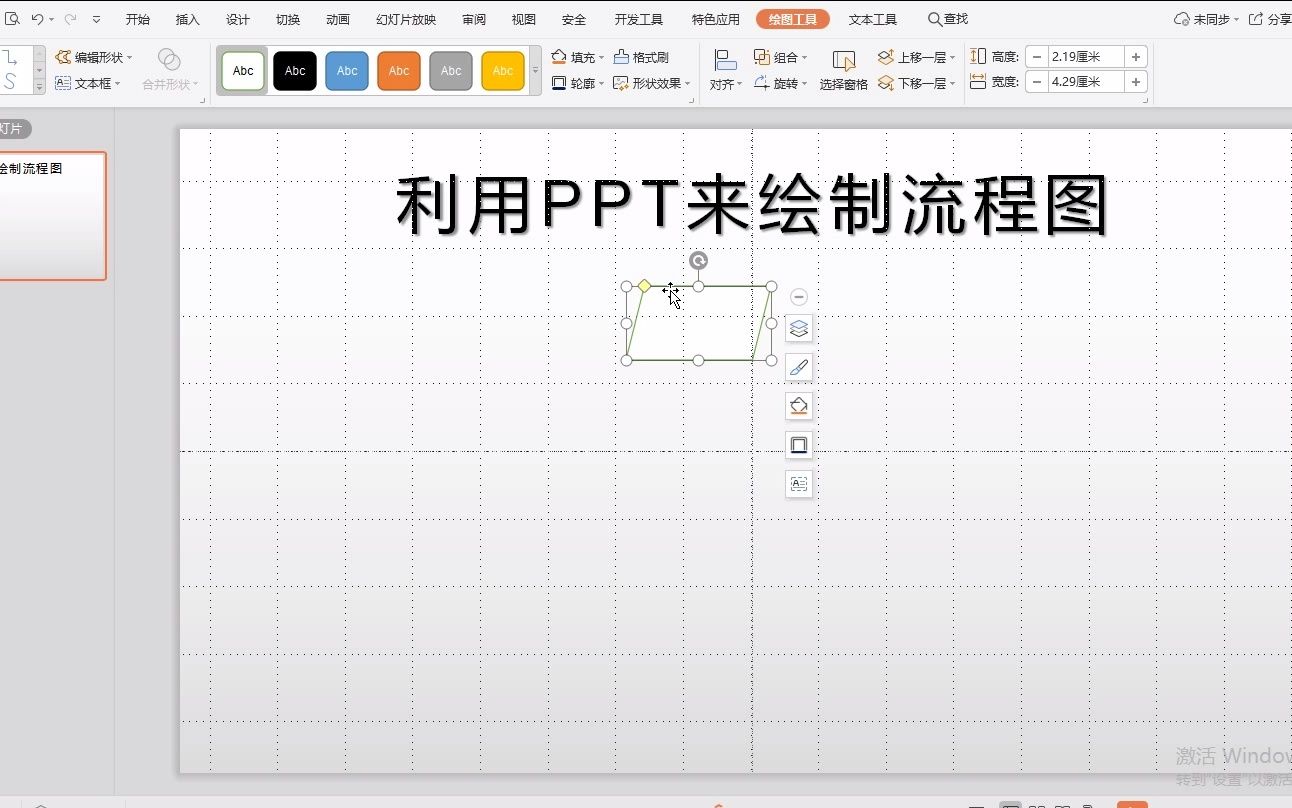
Task: Click the 填充 fill bucket icon
Action: [559, 58]
